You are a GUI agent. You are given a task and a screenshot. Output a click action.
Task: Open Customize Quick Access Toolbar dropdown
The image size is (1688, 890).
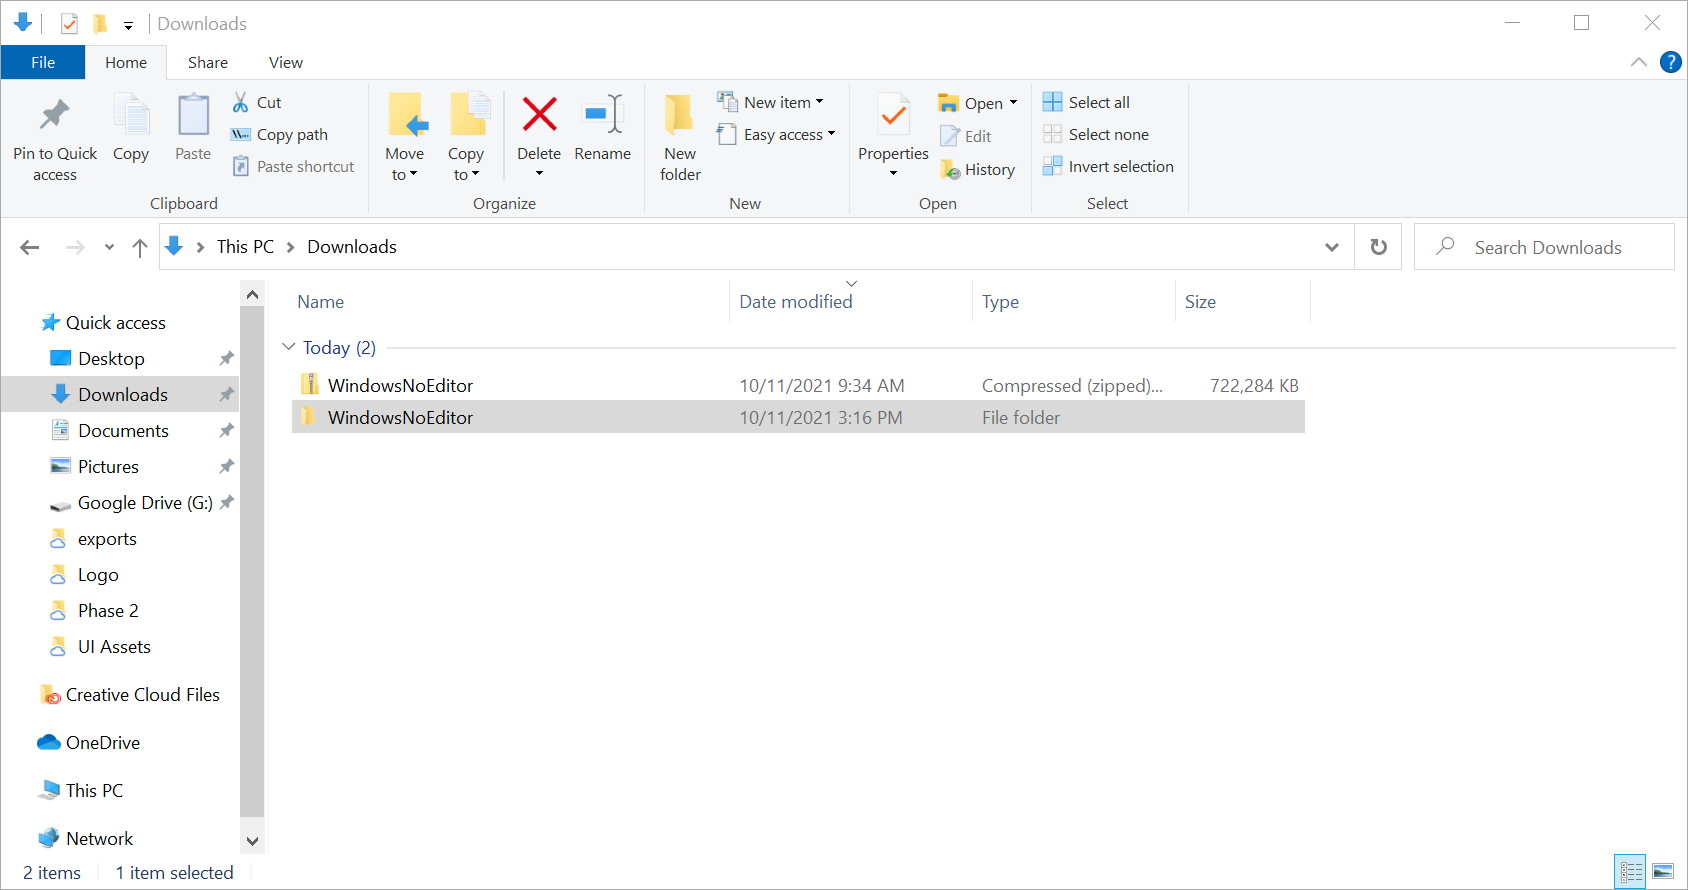coord(128,25)
